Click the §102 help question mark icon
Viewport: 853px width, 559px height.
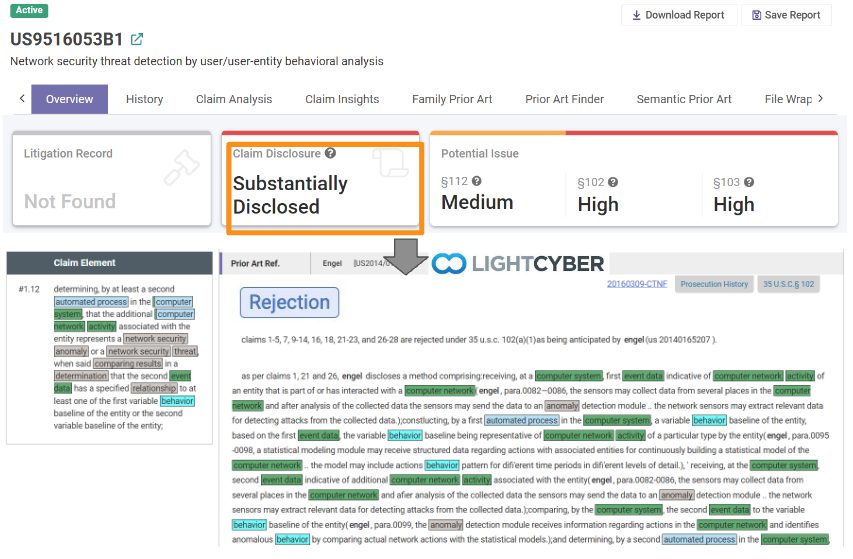[x=613, y=182]
